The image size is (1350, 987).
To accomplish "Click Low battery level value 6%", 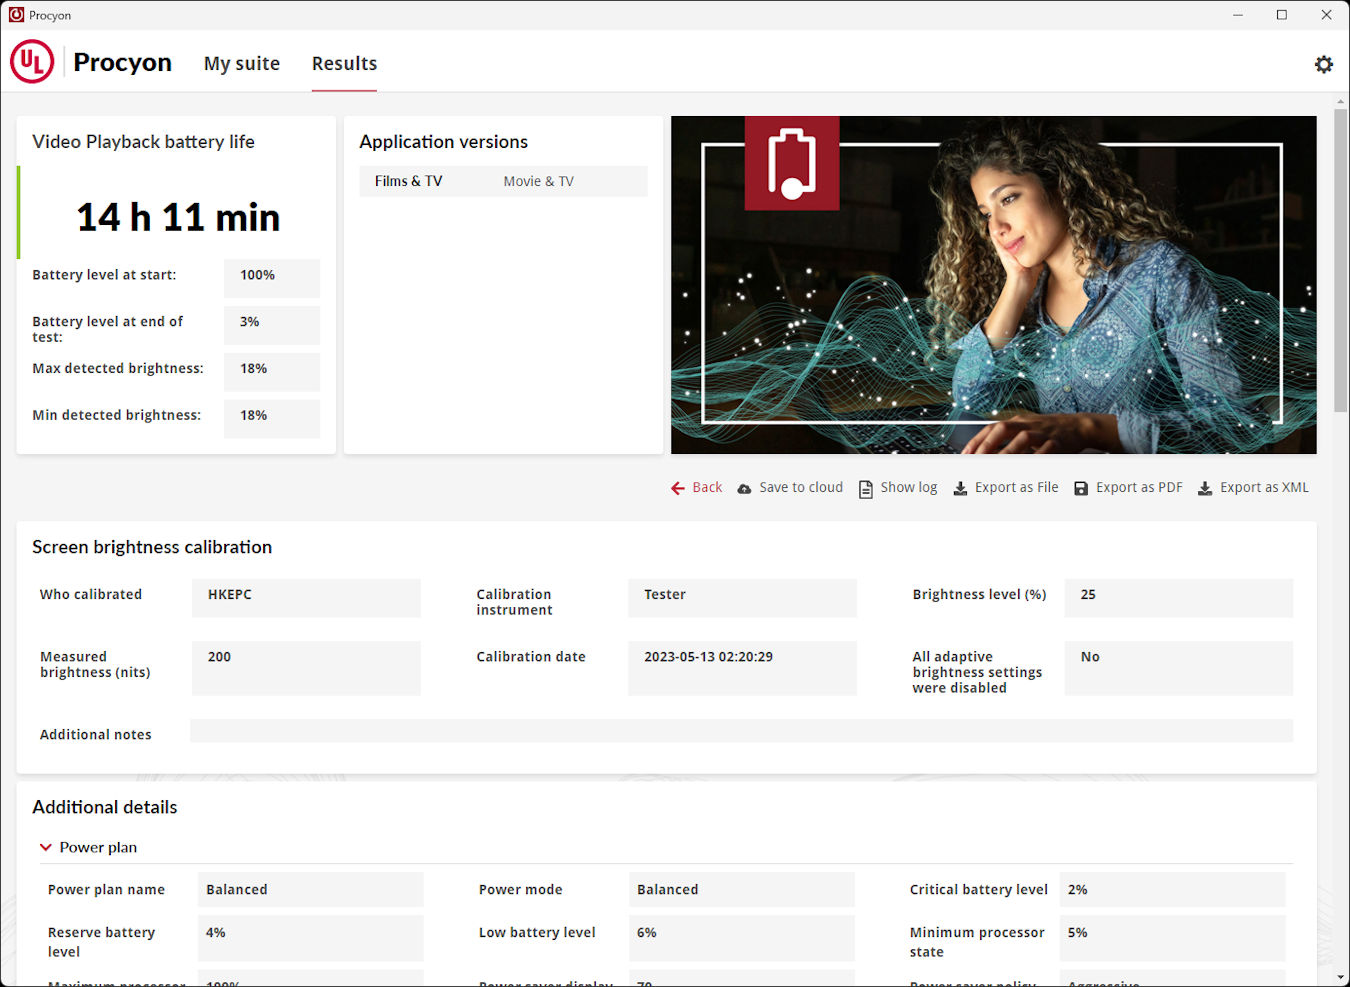I will 741,938.
